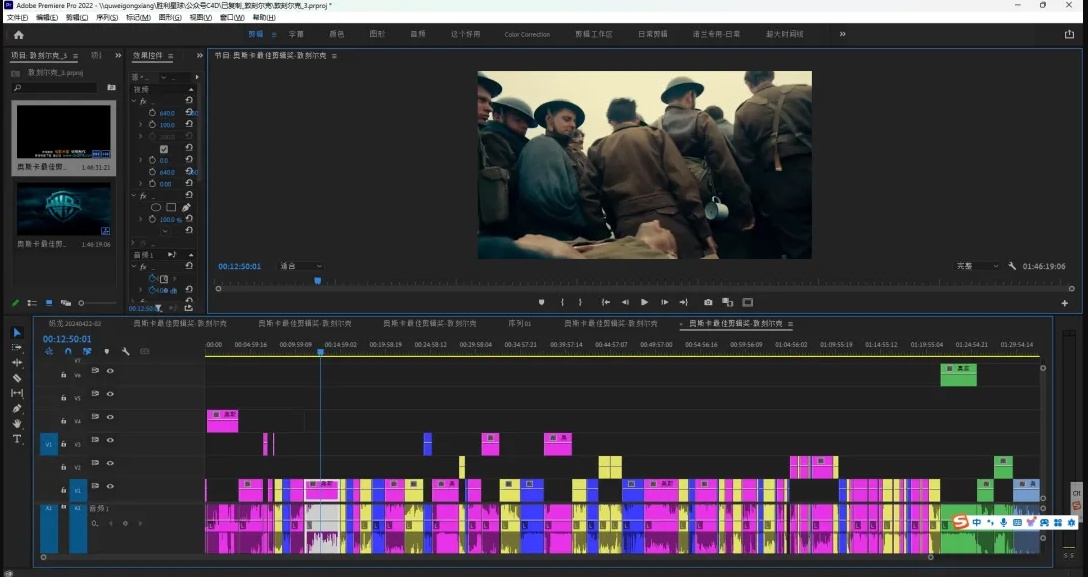
Task: Open the 适合 zoom level dropdown
Action: click(300, 266)
